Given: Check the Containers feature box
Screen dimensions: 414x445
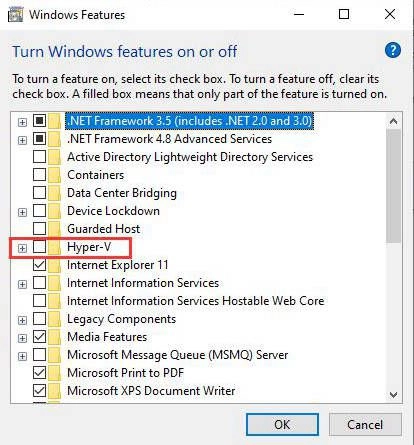Looking at the screenshot, I should [39, 175].
